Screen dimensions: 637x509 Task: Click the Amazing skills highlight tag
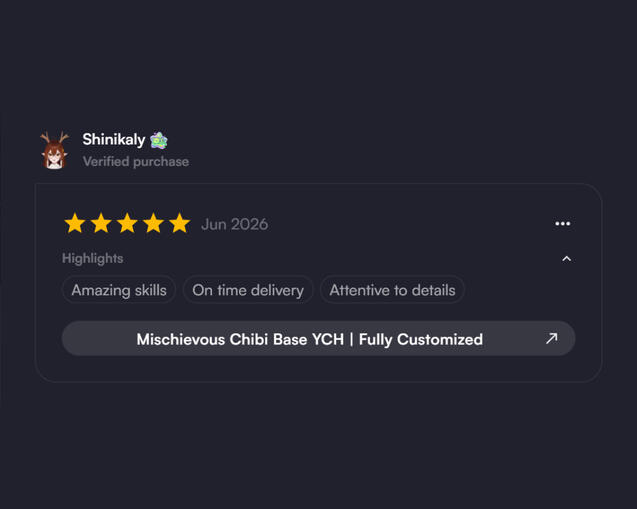(119, 290)
